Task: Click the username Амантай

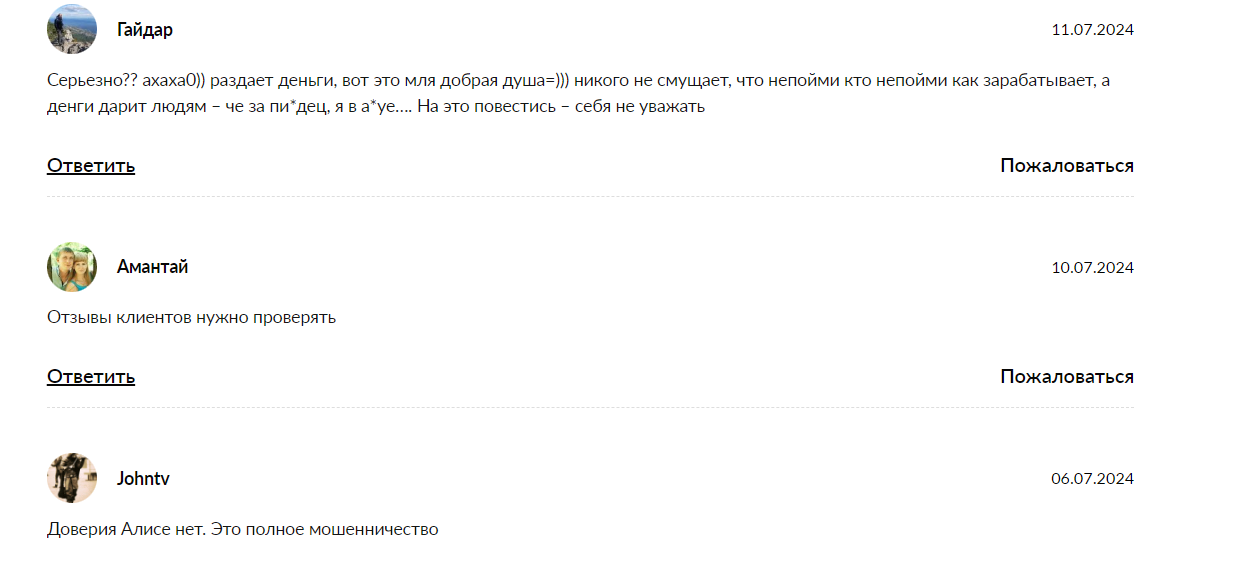Action: coord(152,267)
